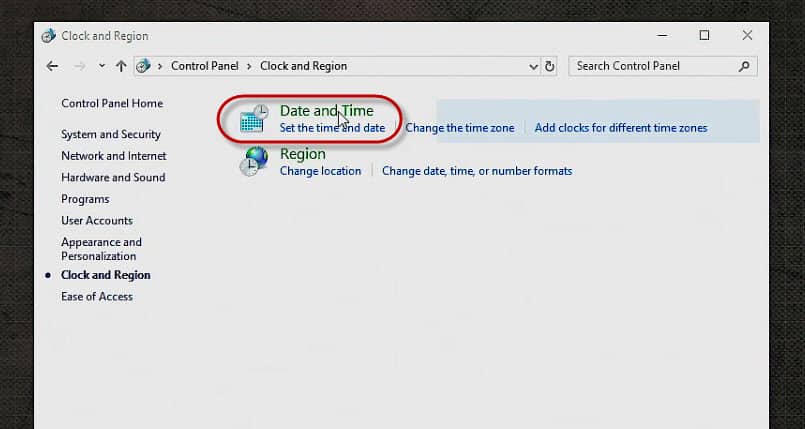This screenshot has height=429, width=805.
Task: Open Programs category
Action: coord(85,199)
